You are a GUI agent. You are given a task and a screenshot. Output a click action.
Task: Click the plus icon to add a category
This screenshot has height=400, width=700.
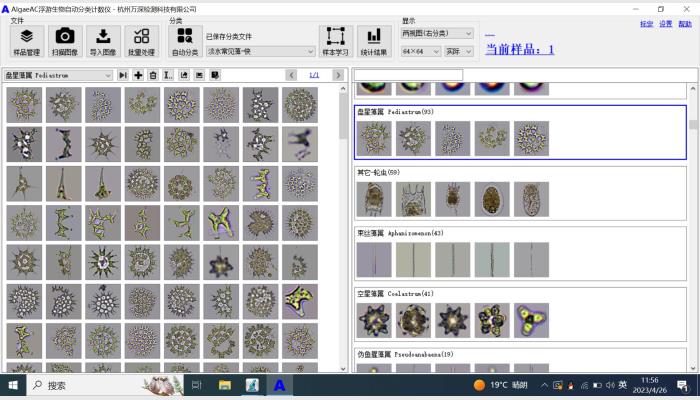click(138, 75)
